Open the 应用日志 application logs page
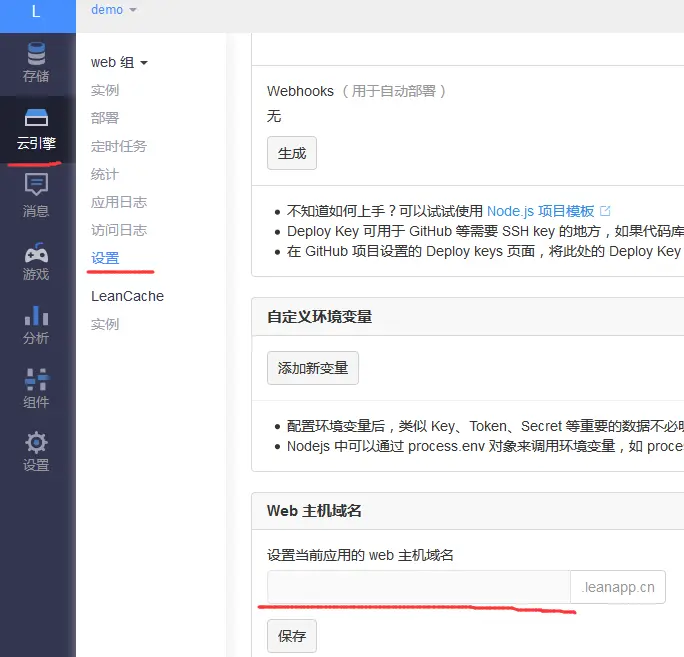 click(x=119, y=202)
